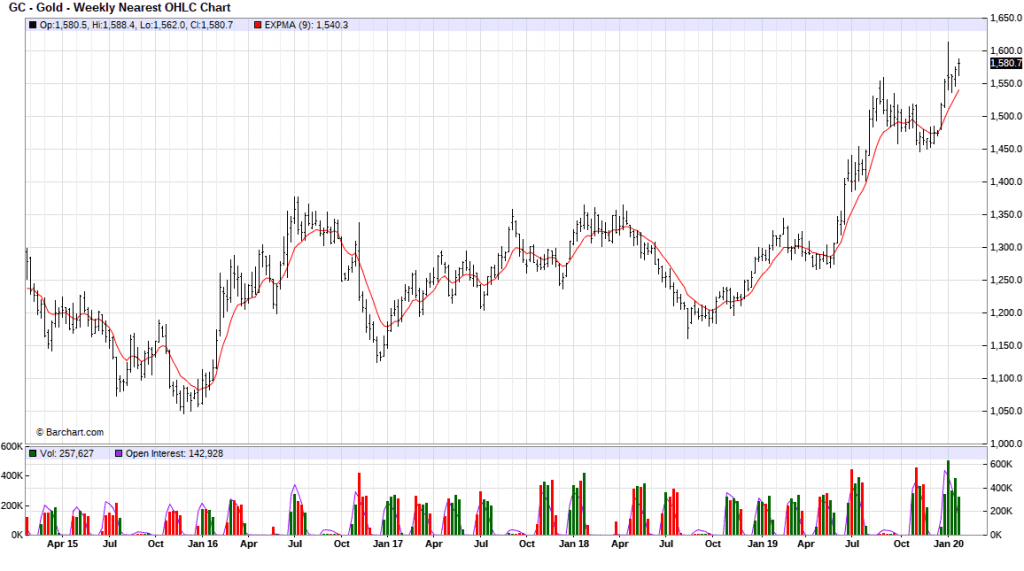The width and height of the screenshot is (1024, 571).
Task: Click the highlighted 1,580.7 current price tag
Action: click(x=1005, y=63)
